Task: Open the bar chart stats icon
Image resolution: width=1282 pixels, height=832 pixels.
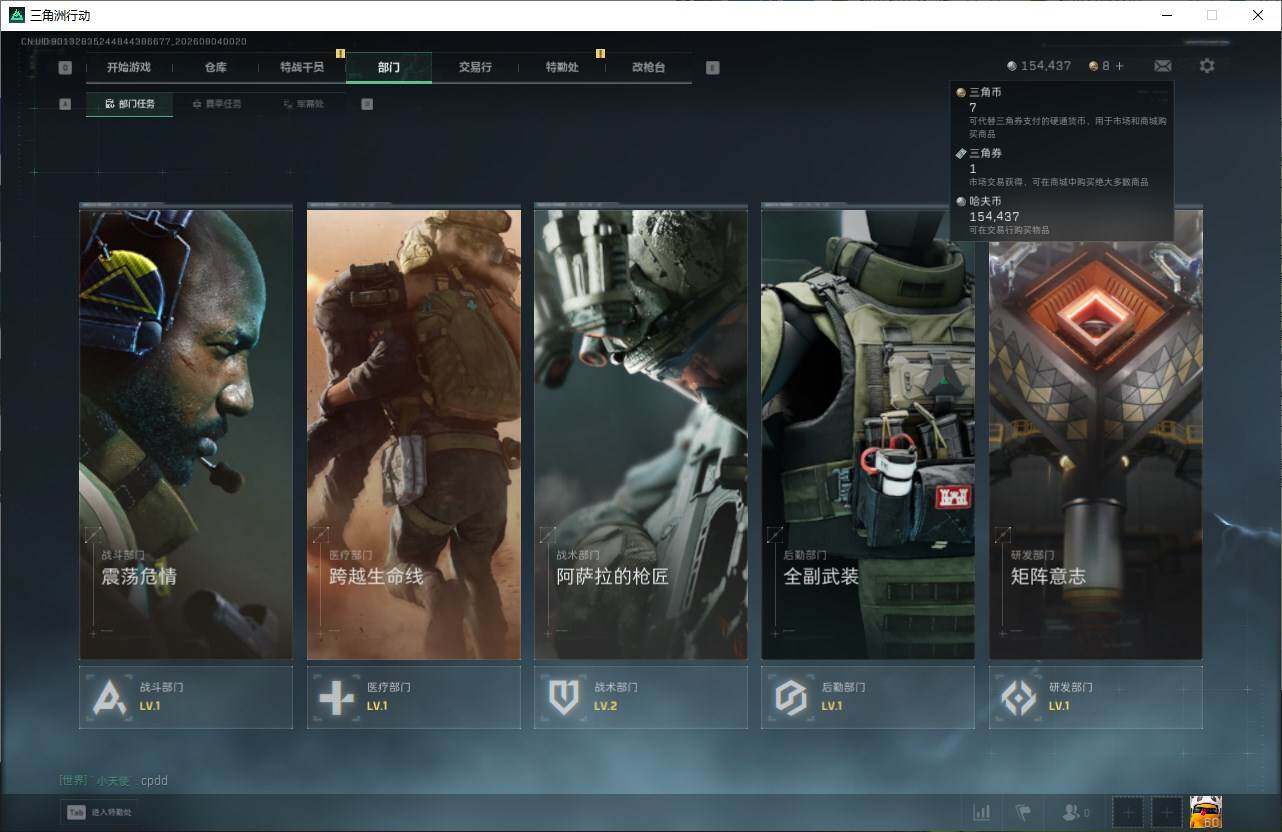Action: pyautogui.click(x=981, y=813)
